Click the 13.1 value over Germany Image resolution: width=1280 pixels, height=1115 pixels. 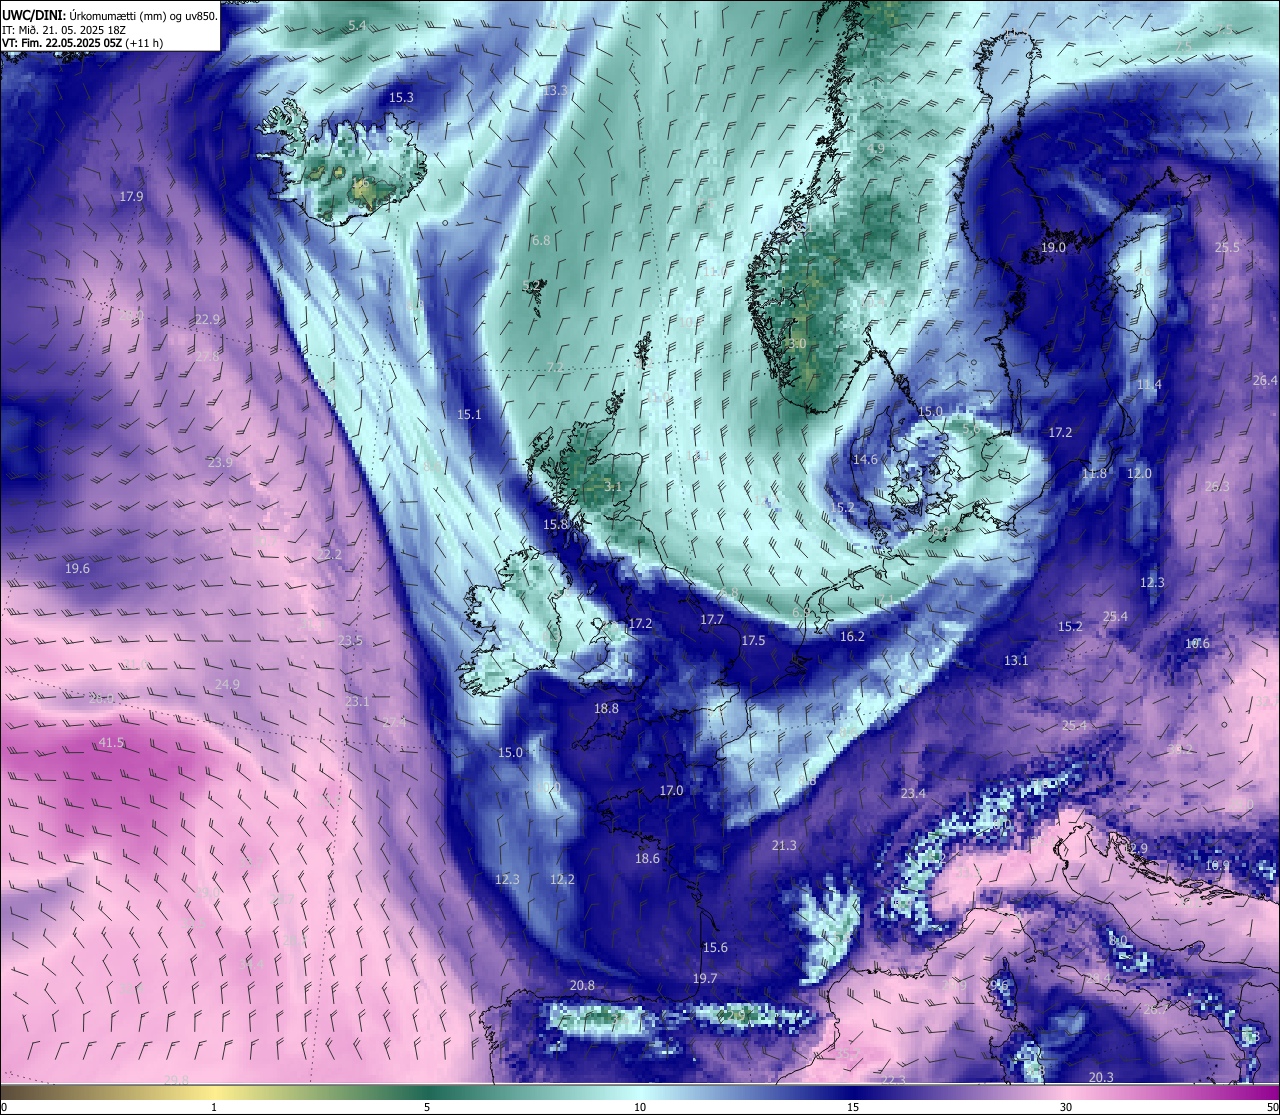point(1016,661)
